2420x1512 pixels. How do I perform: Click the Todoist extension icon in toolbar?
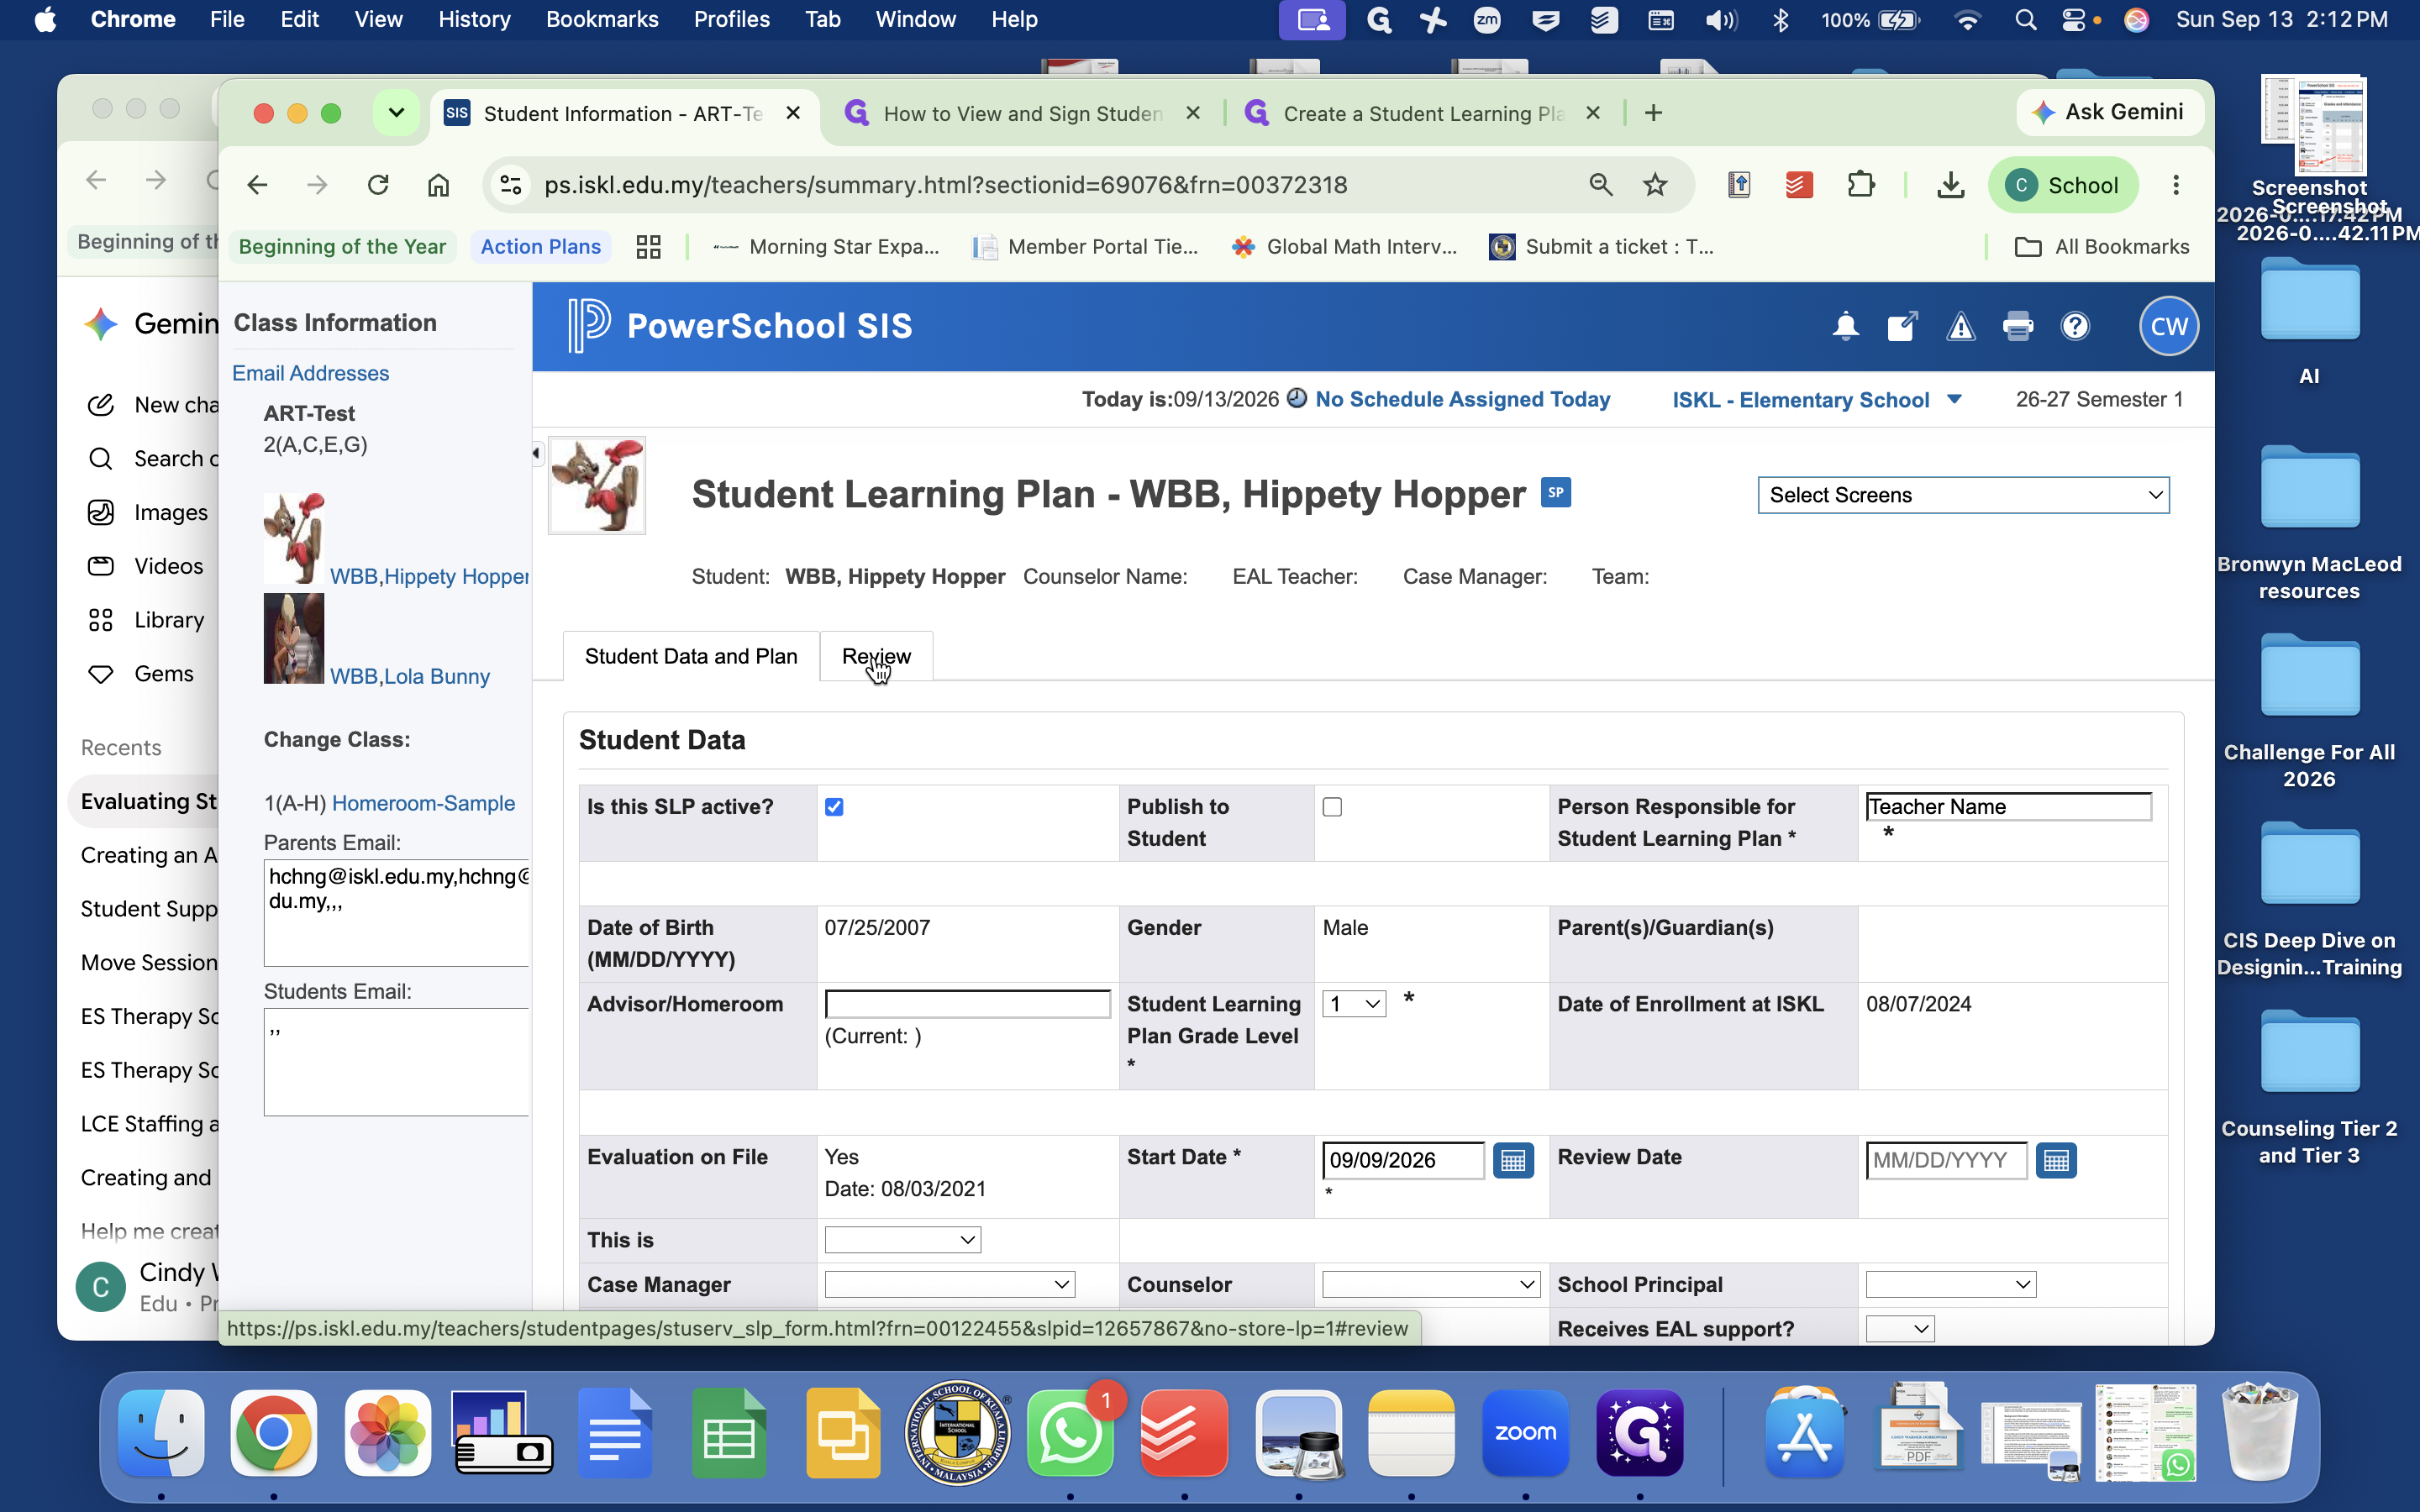tap(1799, 185)
